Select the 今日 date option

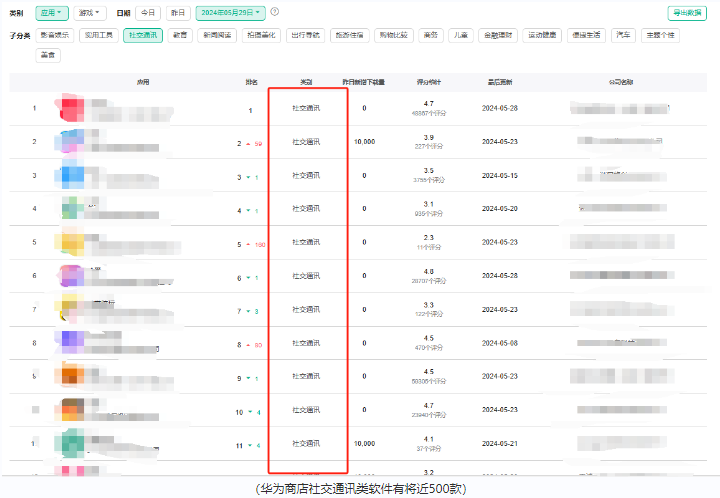147,13
